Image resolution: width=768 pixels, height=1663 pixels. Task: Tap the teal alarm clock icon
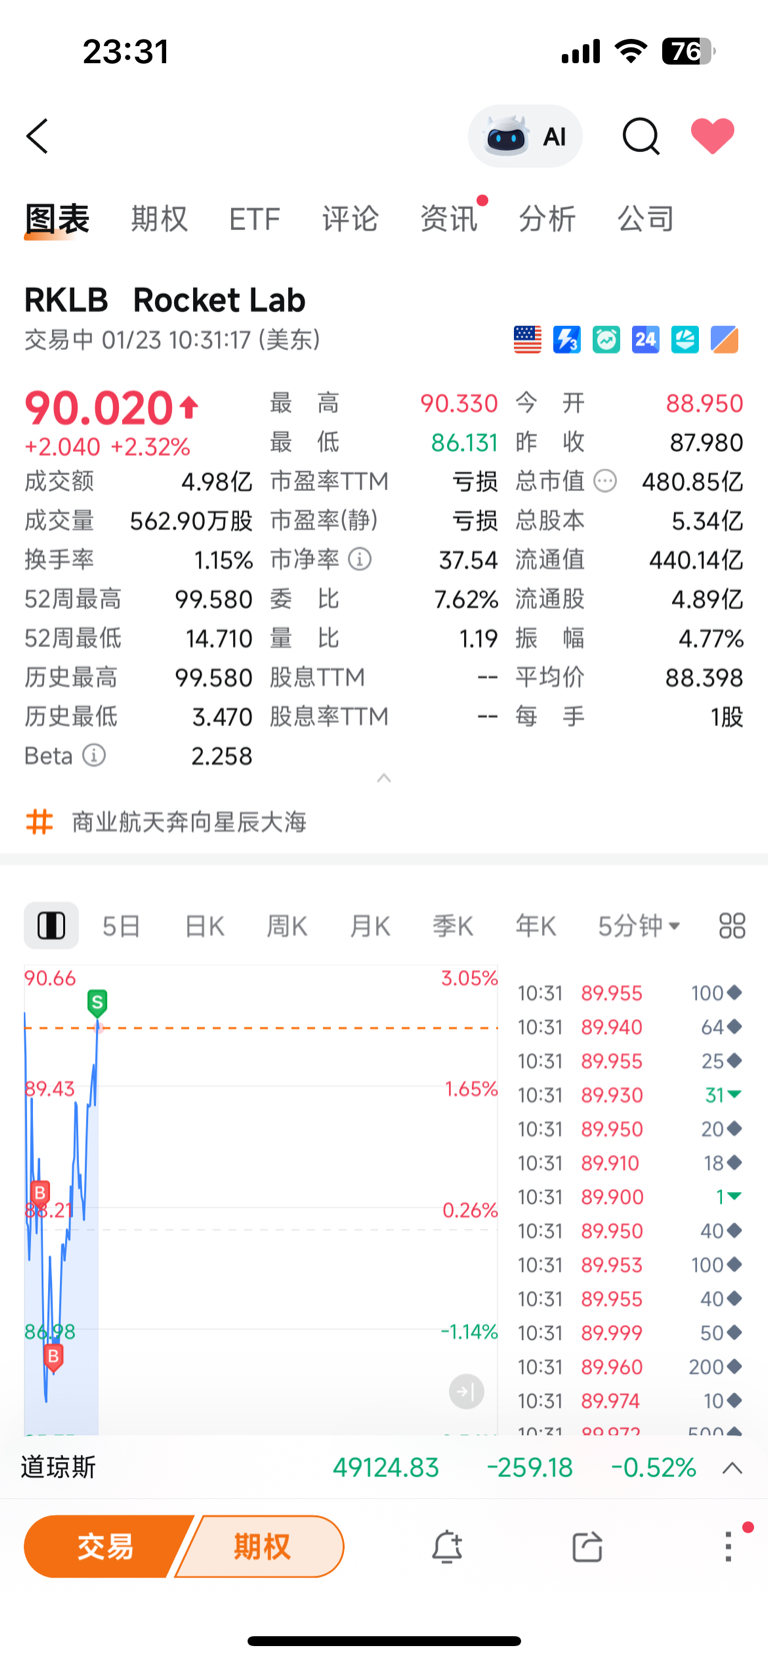coord(606,340)
